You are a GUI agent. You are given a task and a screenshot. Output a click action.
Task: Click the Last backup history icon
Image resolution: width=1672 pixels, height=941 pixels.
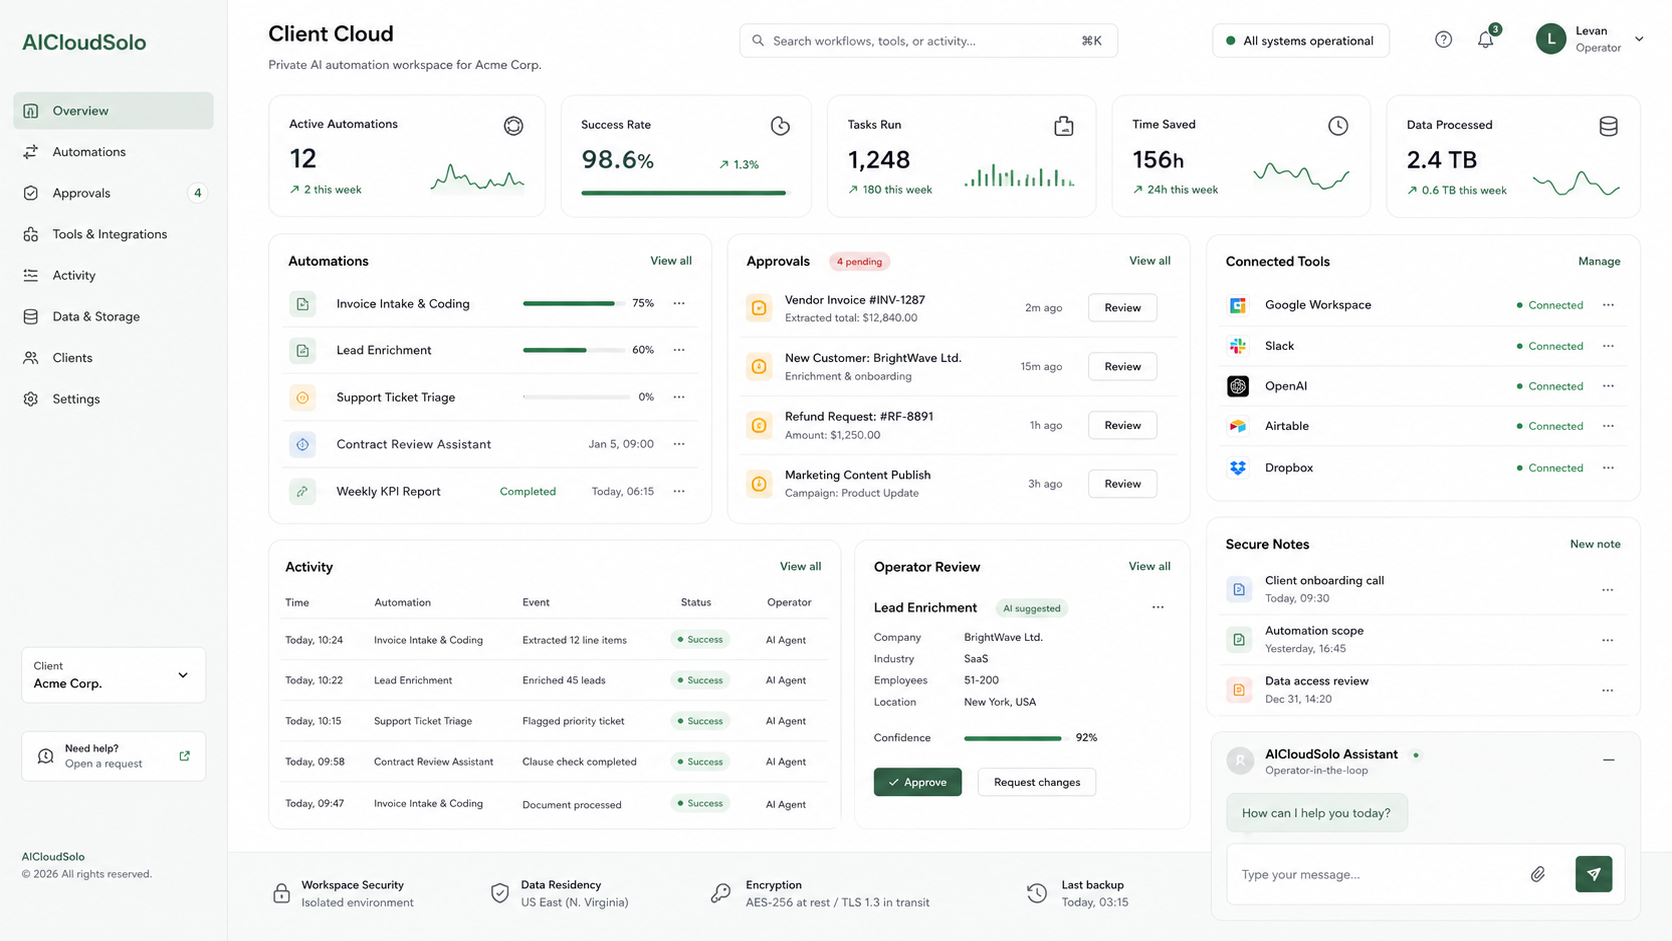click(1037, 893)
